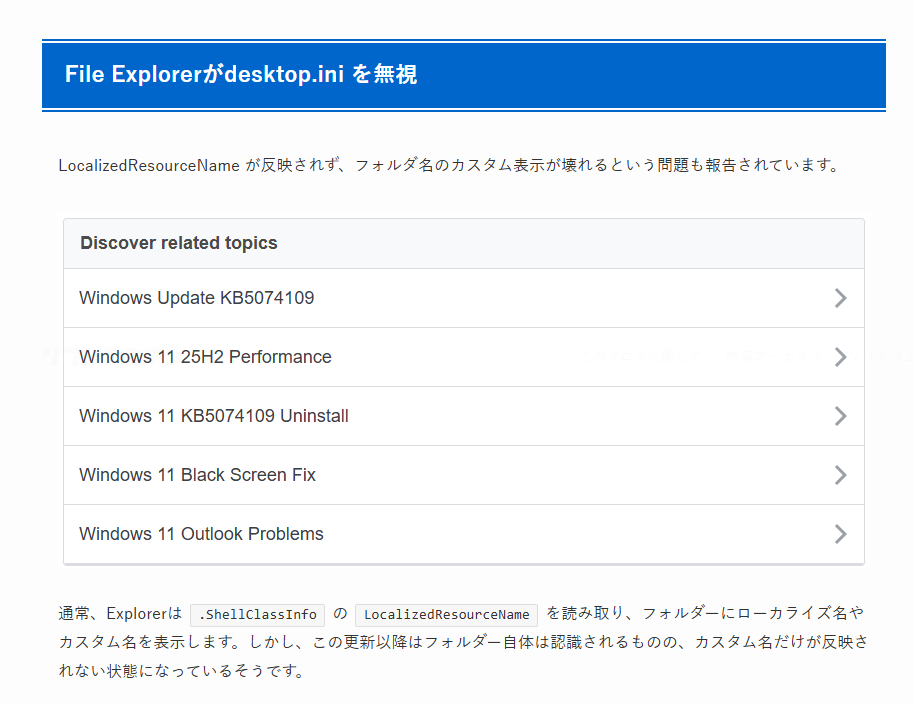
Task: Click the arrow icon for 25H2 Performance
Action: pyautogui.click(x=840, y=357)
